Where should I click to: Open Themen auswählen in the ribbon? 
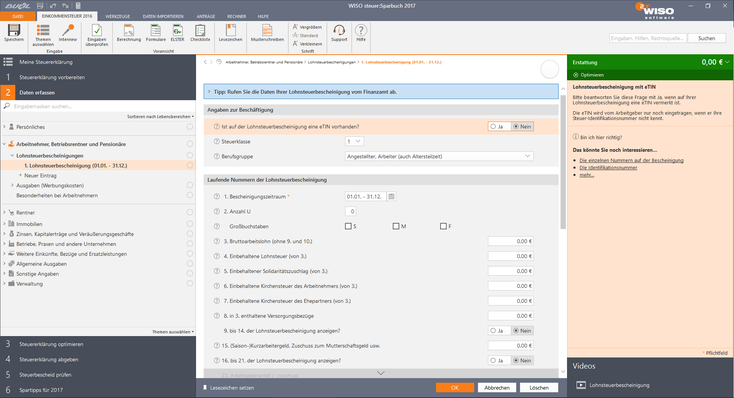coord(43,35)
